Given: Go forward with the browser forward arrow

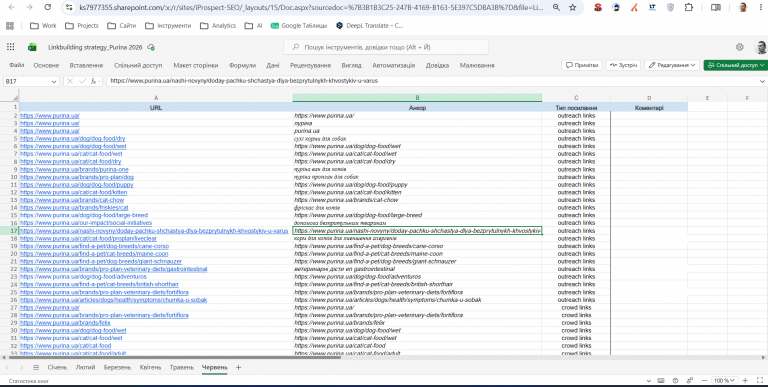Looking at the screenshot, I should click(29, 7).
